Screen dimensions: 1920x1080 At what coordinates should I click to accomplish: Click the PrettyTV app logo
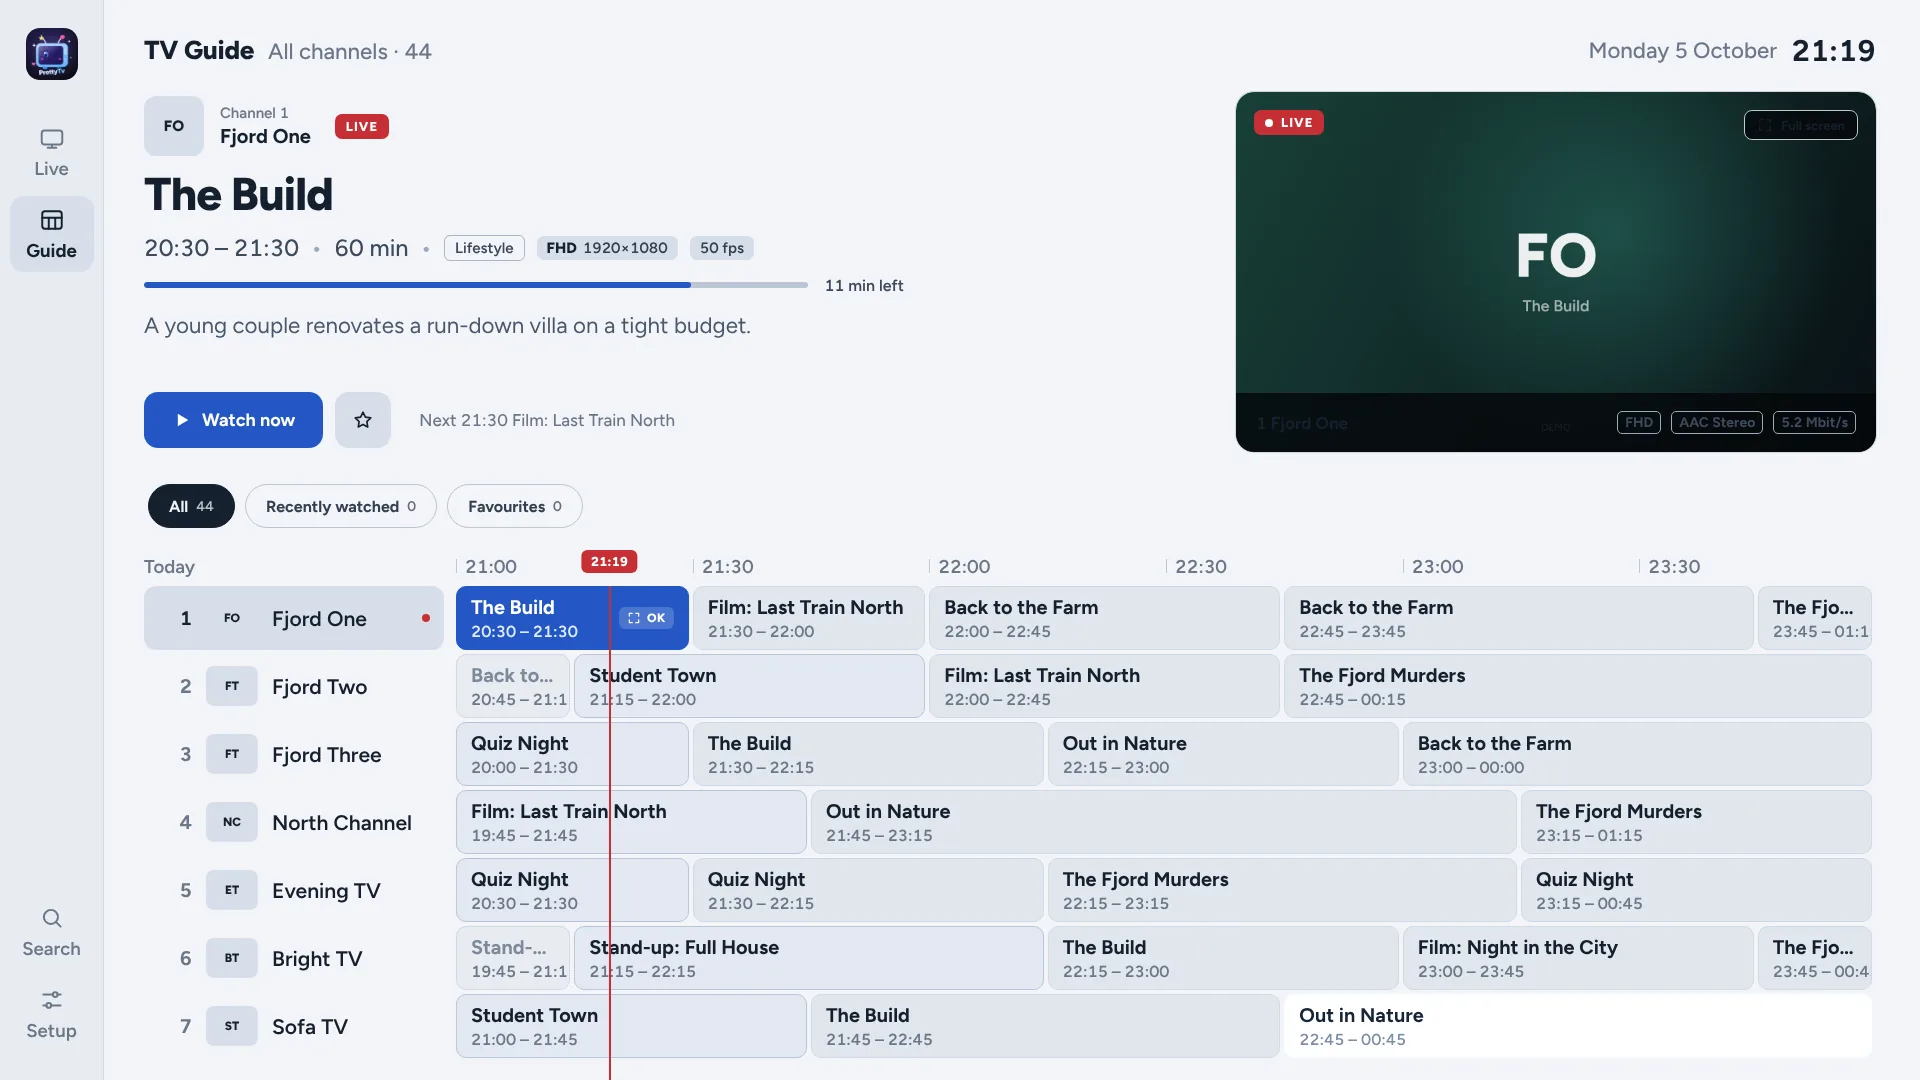tap(51, 54)
